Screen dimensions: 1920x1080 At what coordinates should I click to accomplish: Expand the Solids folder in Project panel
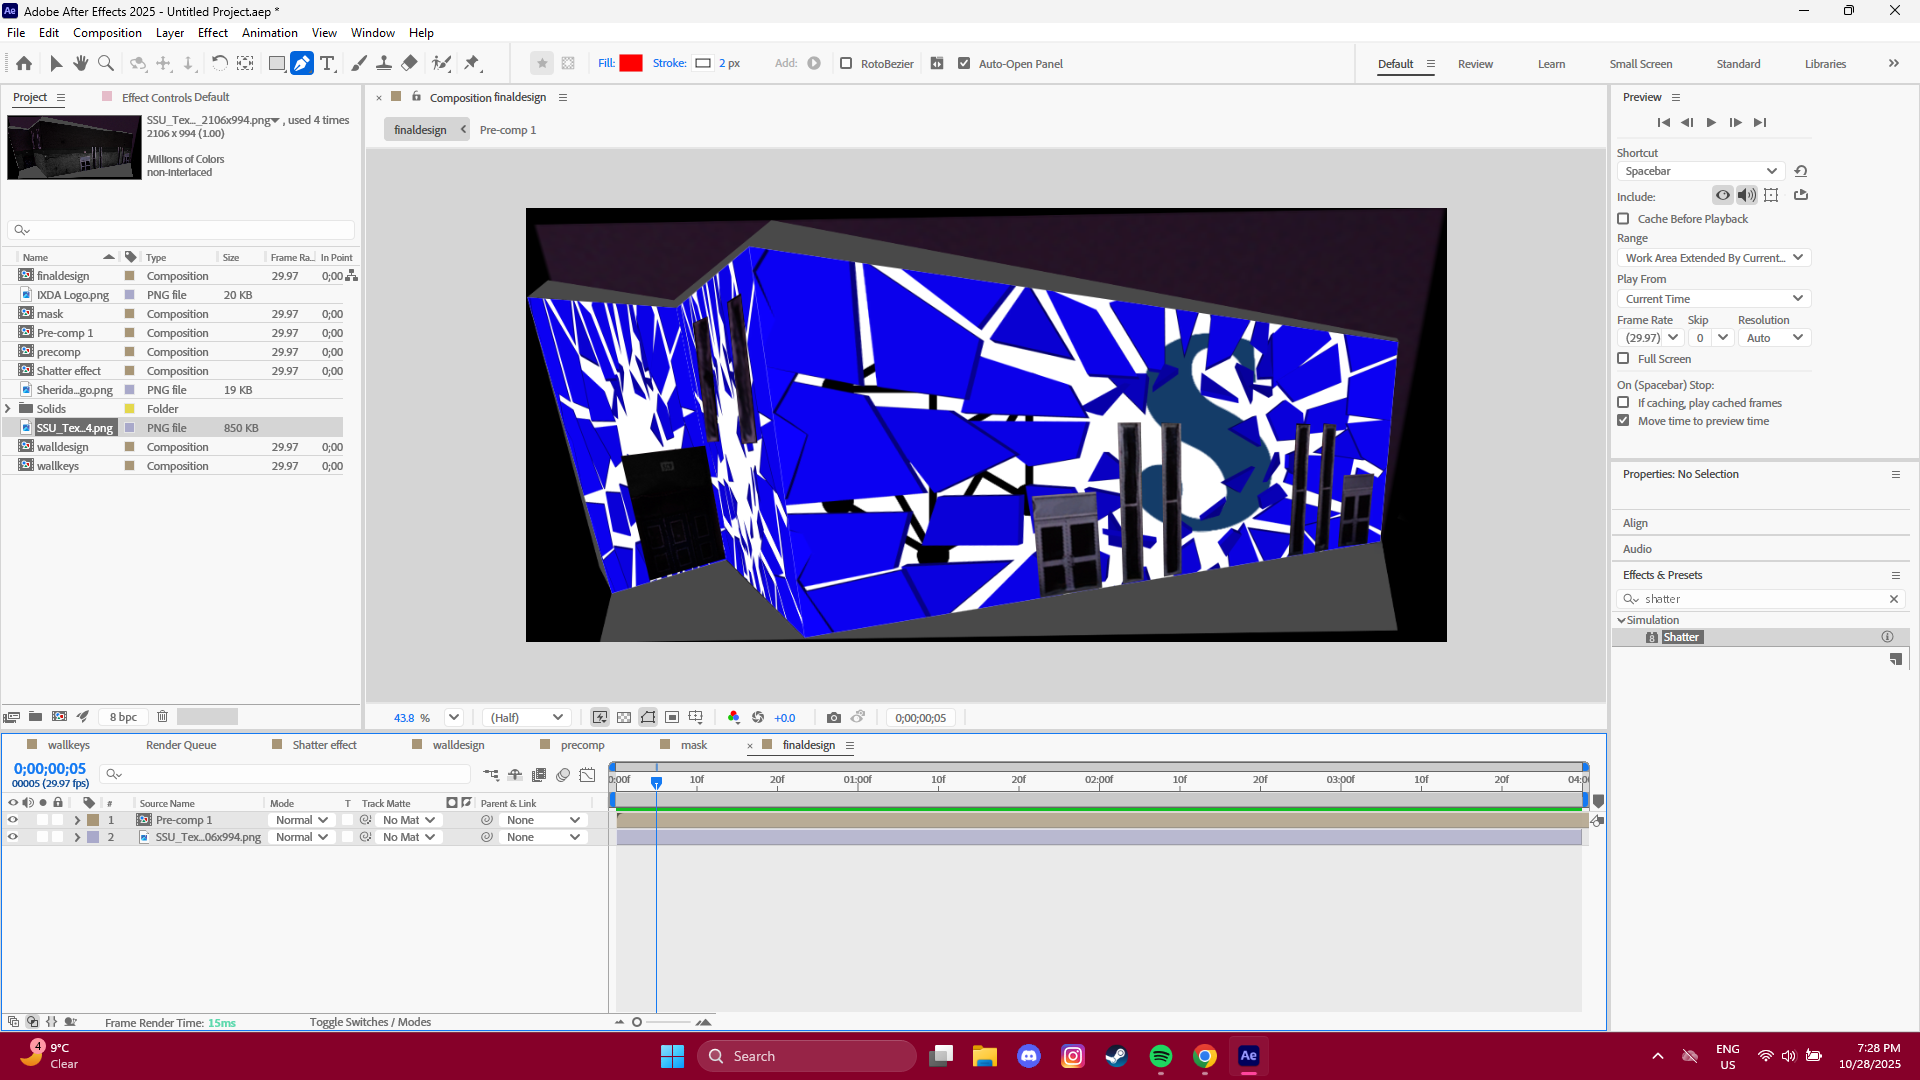coord(8,408)
